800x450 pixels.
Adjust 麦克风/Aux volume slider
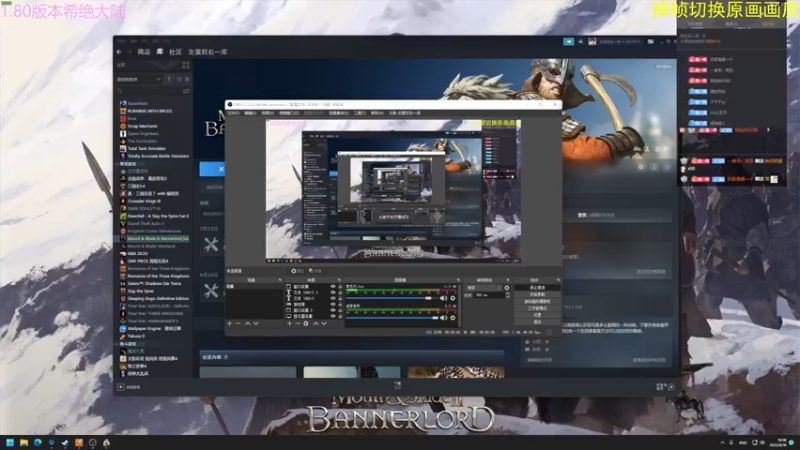[x=392, y=298]
